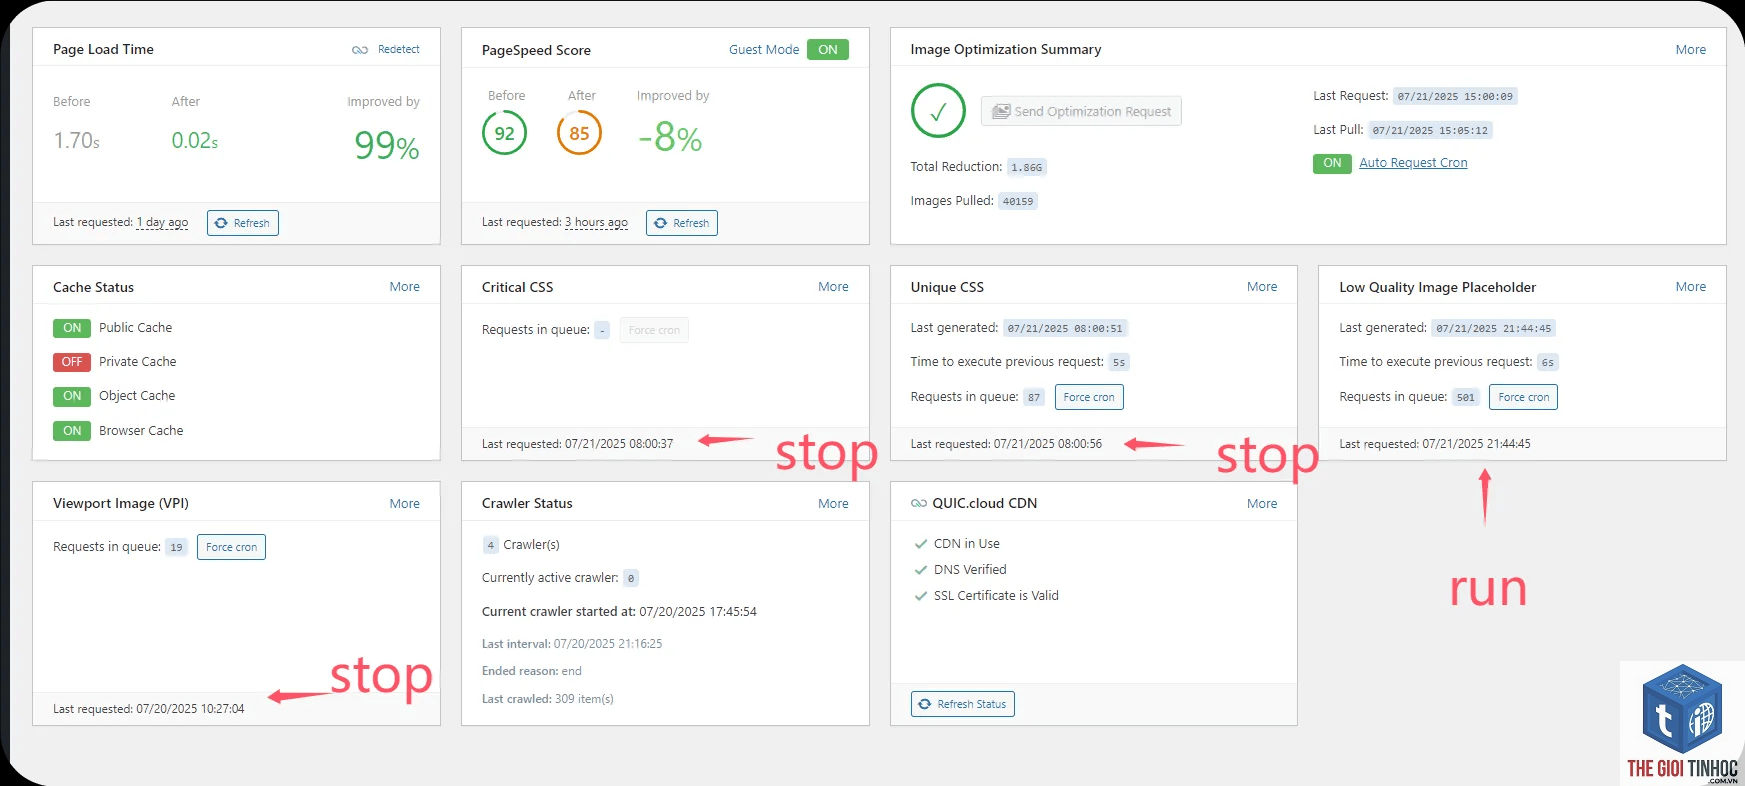This screenshot has width=1745, height=786.
Task: Force cron for Viewport Image queue
Action: pyautogui.click(x=231, y=547)
